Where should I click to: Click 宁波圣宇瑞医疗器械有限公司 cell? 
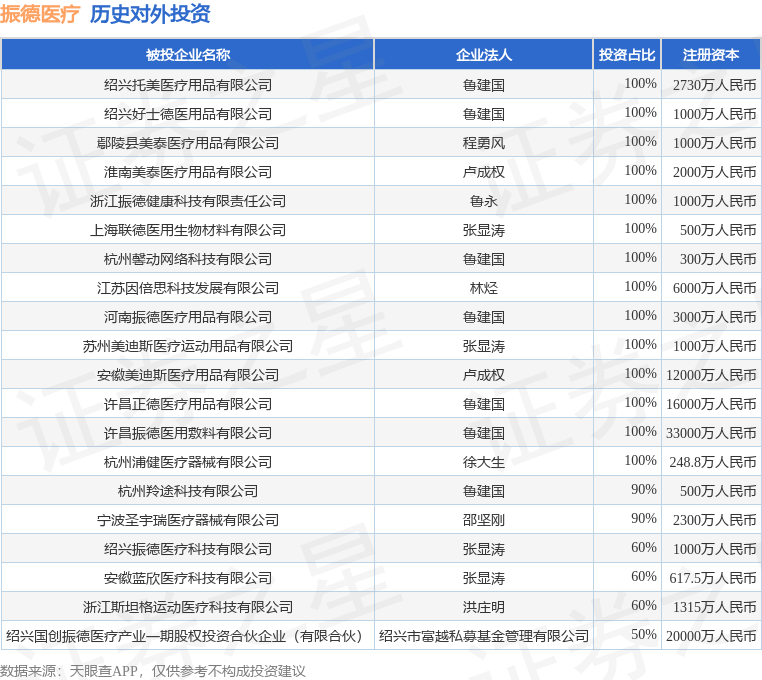point(188,520)
